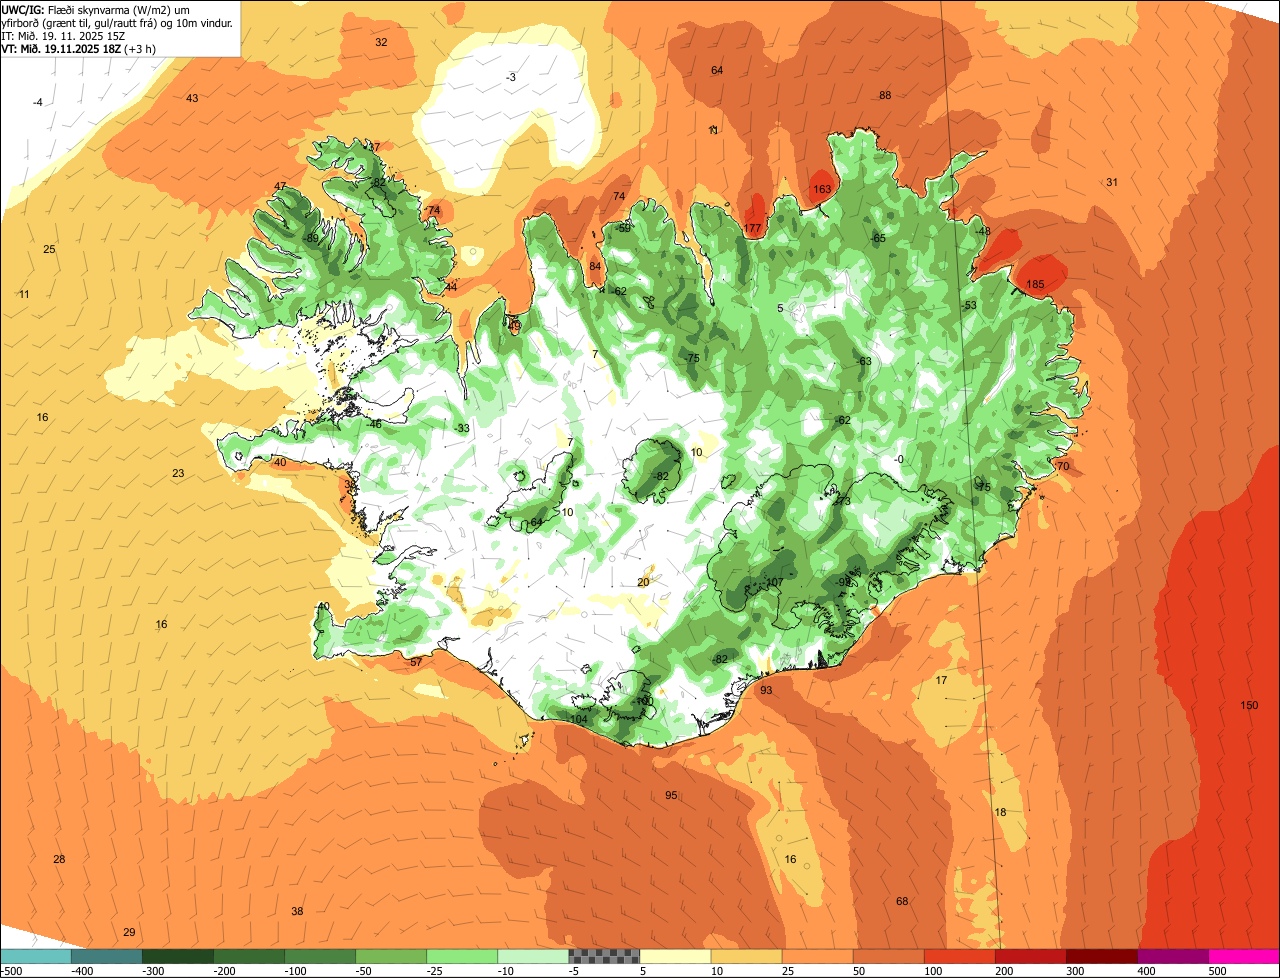Click the 95 flux value south of Iceland
The image size is (1280, 978).
point(671,796)
